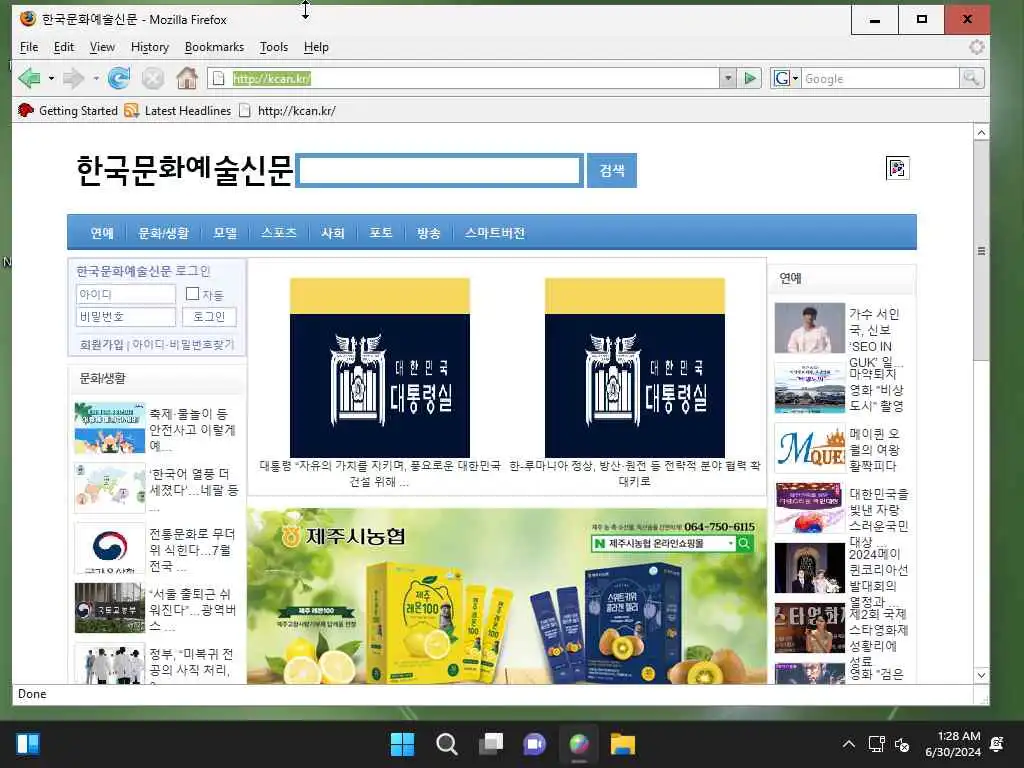Select the 방송 navigation tab
Screen dimensions: 1024x768
click(428, 233)
